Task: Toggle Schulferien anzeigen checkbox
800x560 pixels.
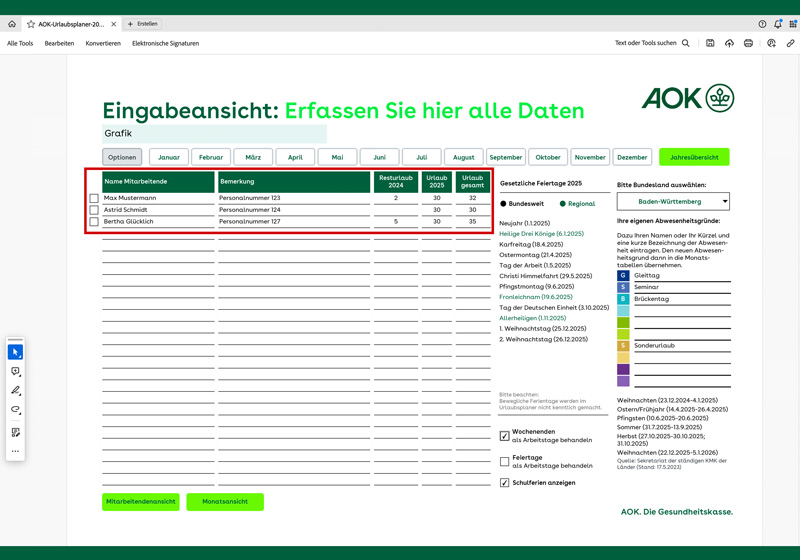Action: (505, 482)
